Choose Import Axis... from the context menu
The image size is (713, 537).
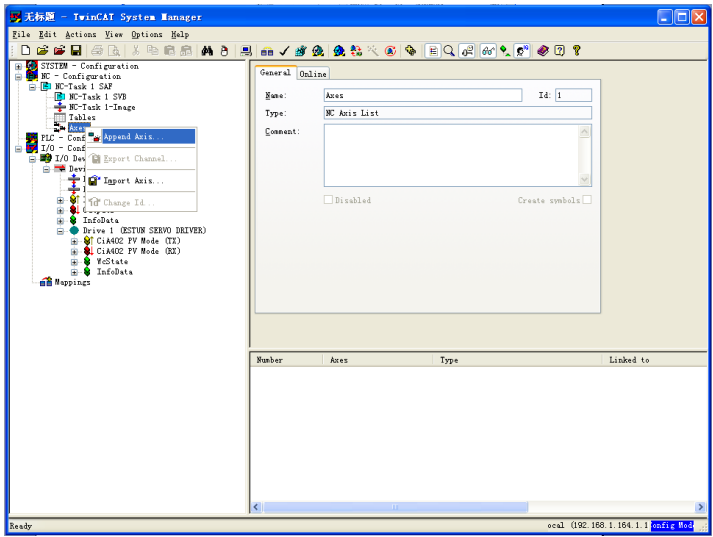pos(141,181)
